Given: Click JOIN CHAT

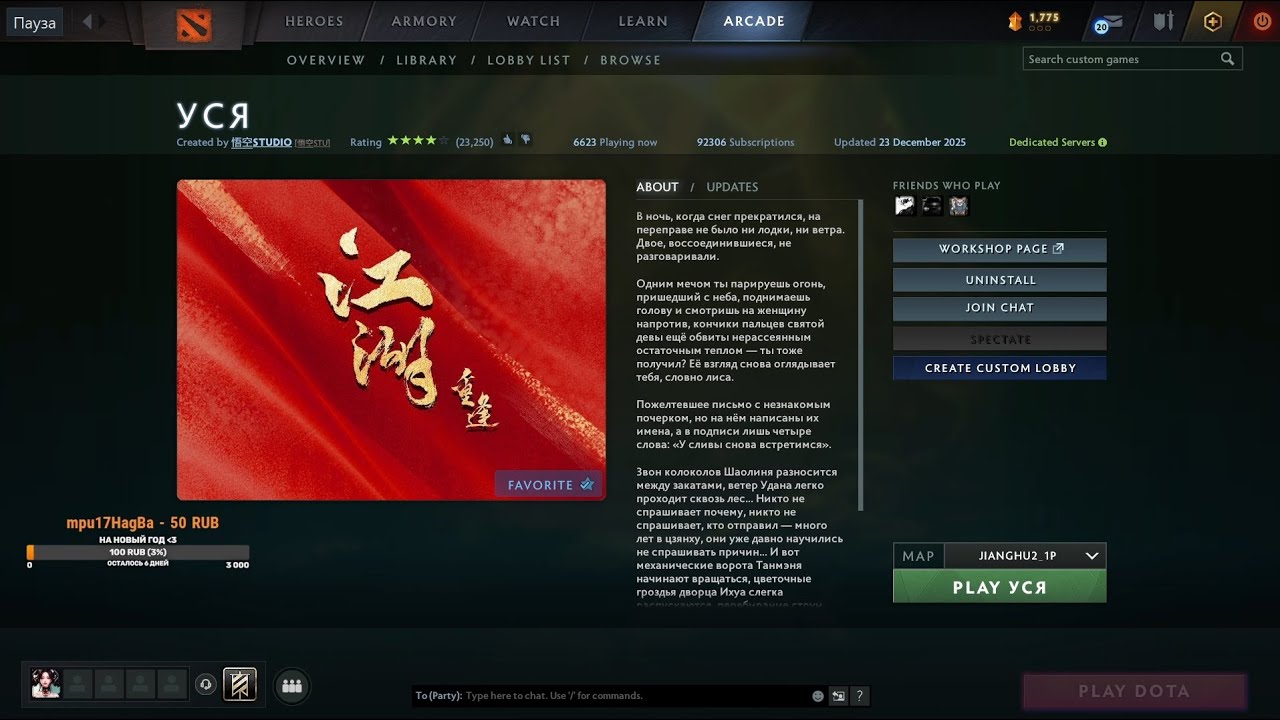Looking at the screenshot, I should pyautogui.click(x=999, y=308).
